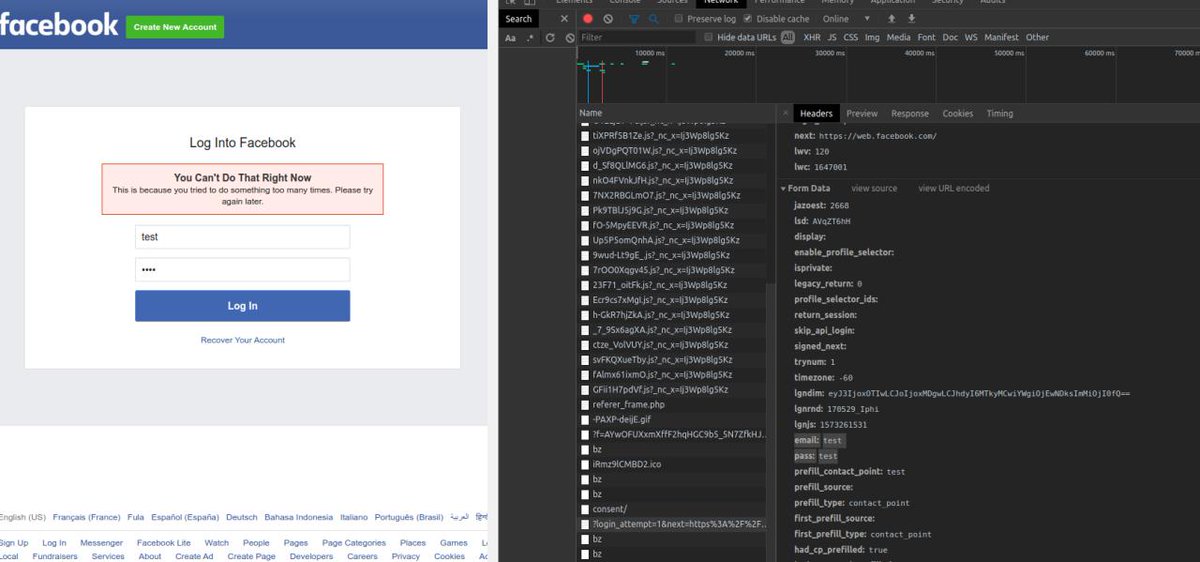
Task: Filter requests by Img
Action: pos(873,38)
